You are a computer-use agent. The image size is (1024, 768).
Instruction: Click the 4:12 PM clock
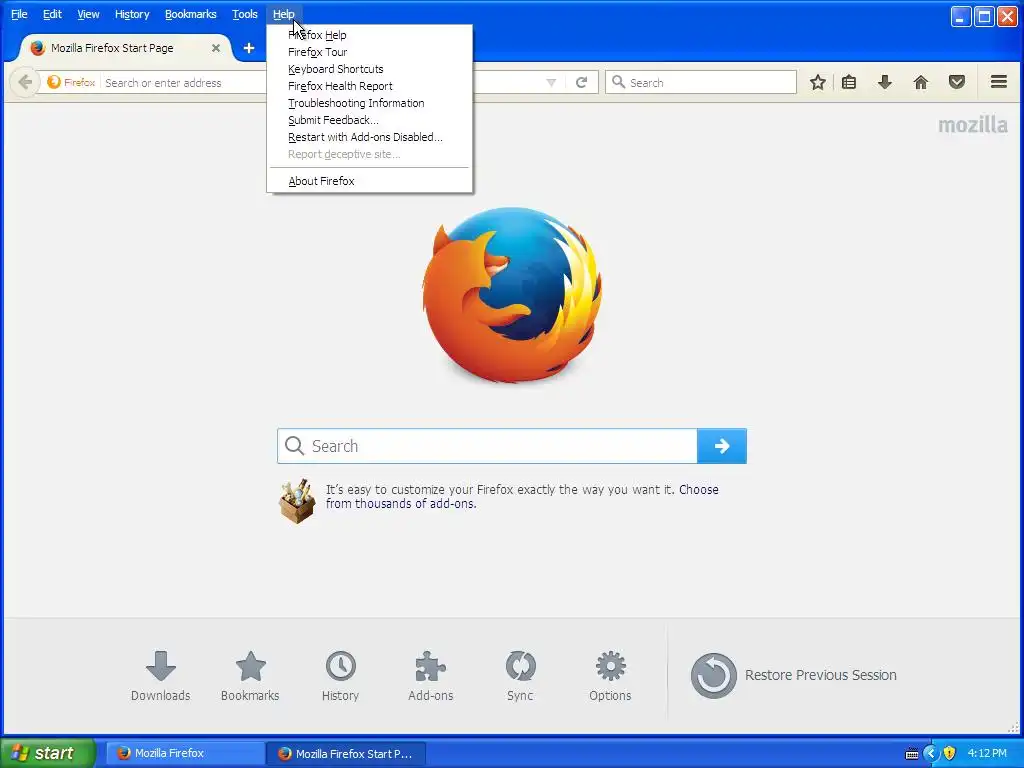point(987,753)
